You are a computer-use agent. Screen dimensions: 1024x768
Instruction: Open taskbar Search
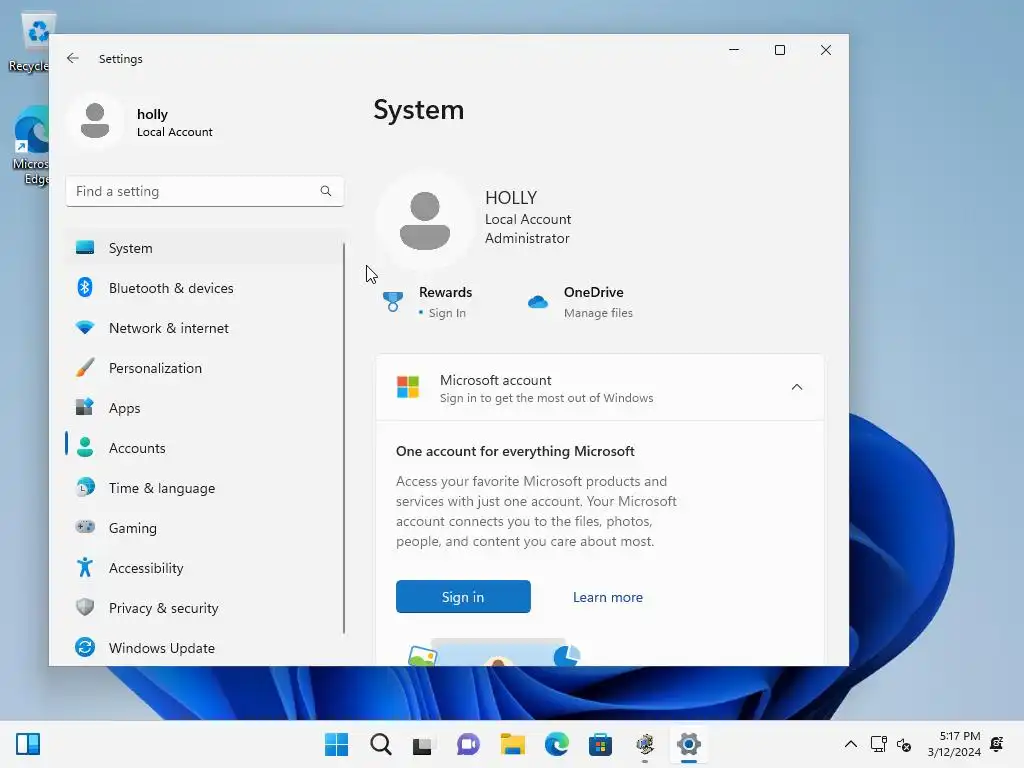[381, 744]
